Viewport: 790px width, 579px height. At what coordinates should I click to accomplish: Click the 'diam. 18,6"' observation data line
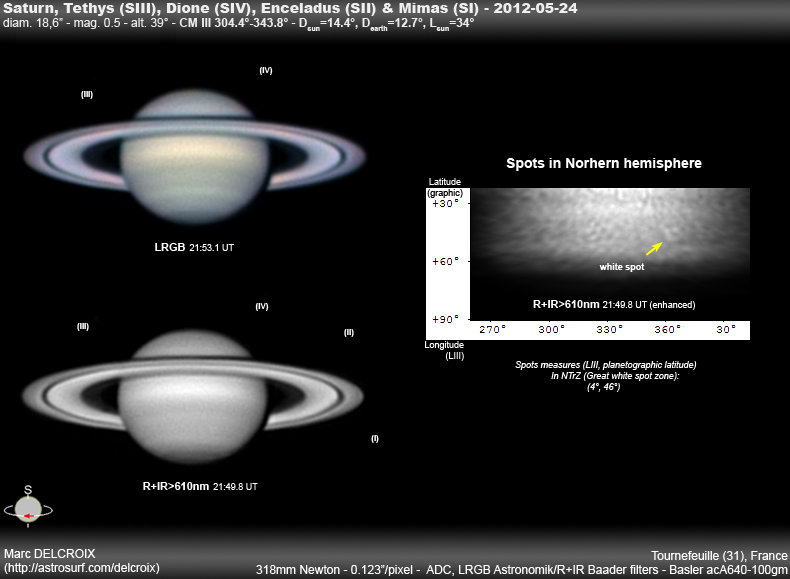pyautogui.click(x=239, y=24)
